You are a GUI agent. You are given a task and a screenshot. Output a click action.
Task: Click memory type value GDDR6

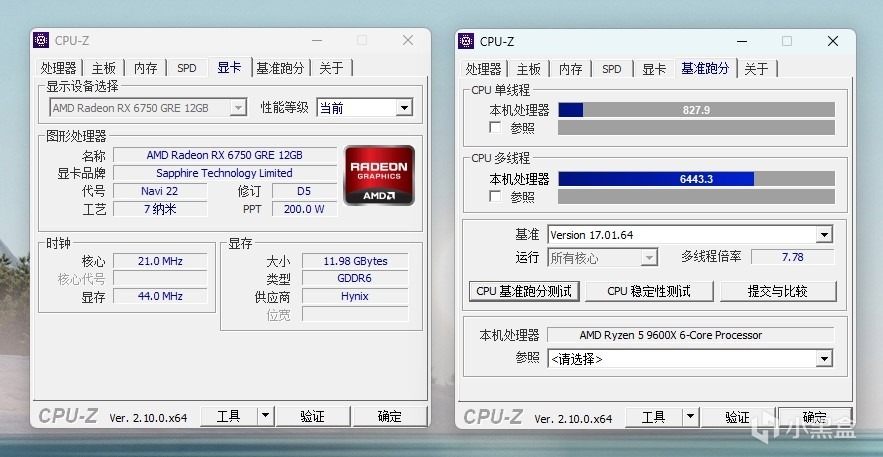(355, 278)
